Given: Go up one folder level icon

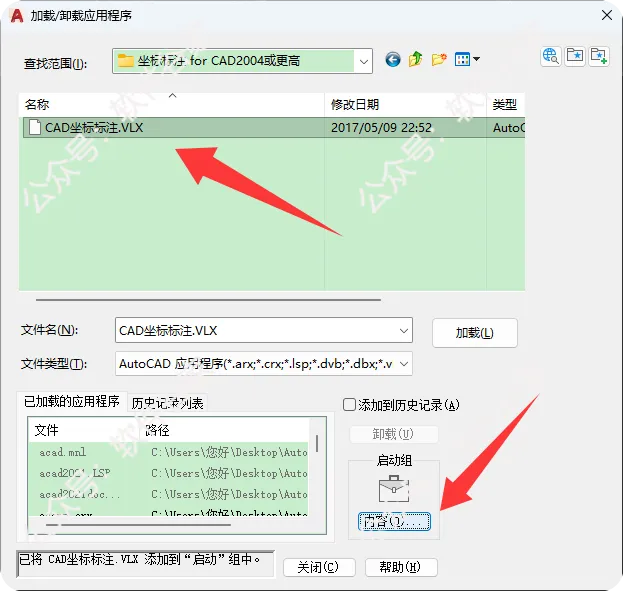Looking at the screenshot, I should [416, 60].
